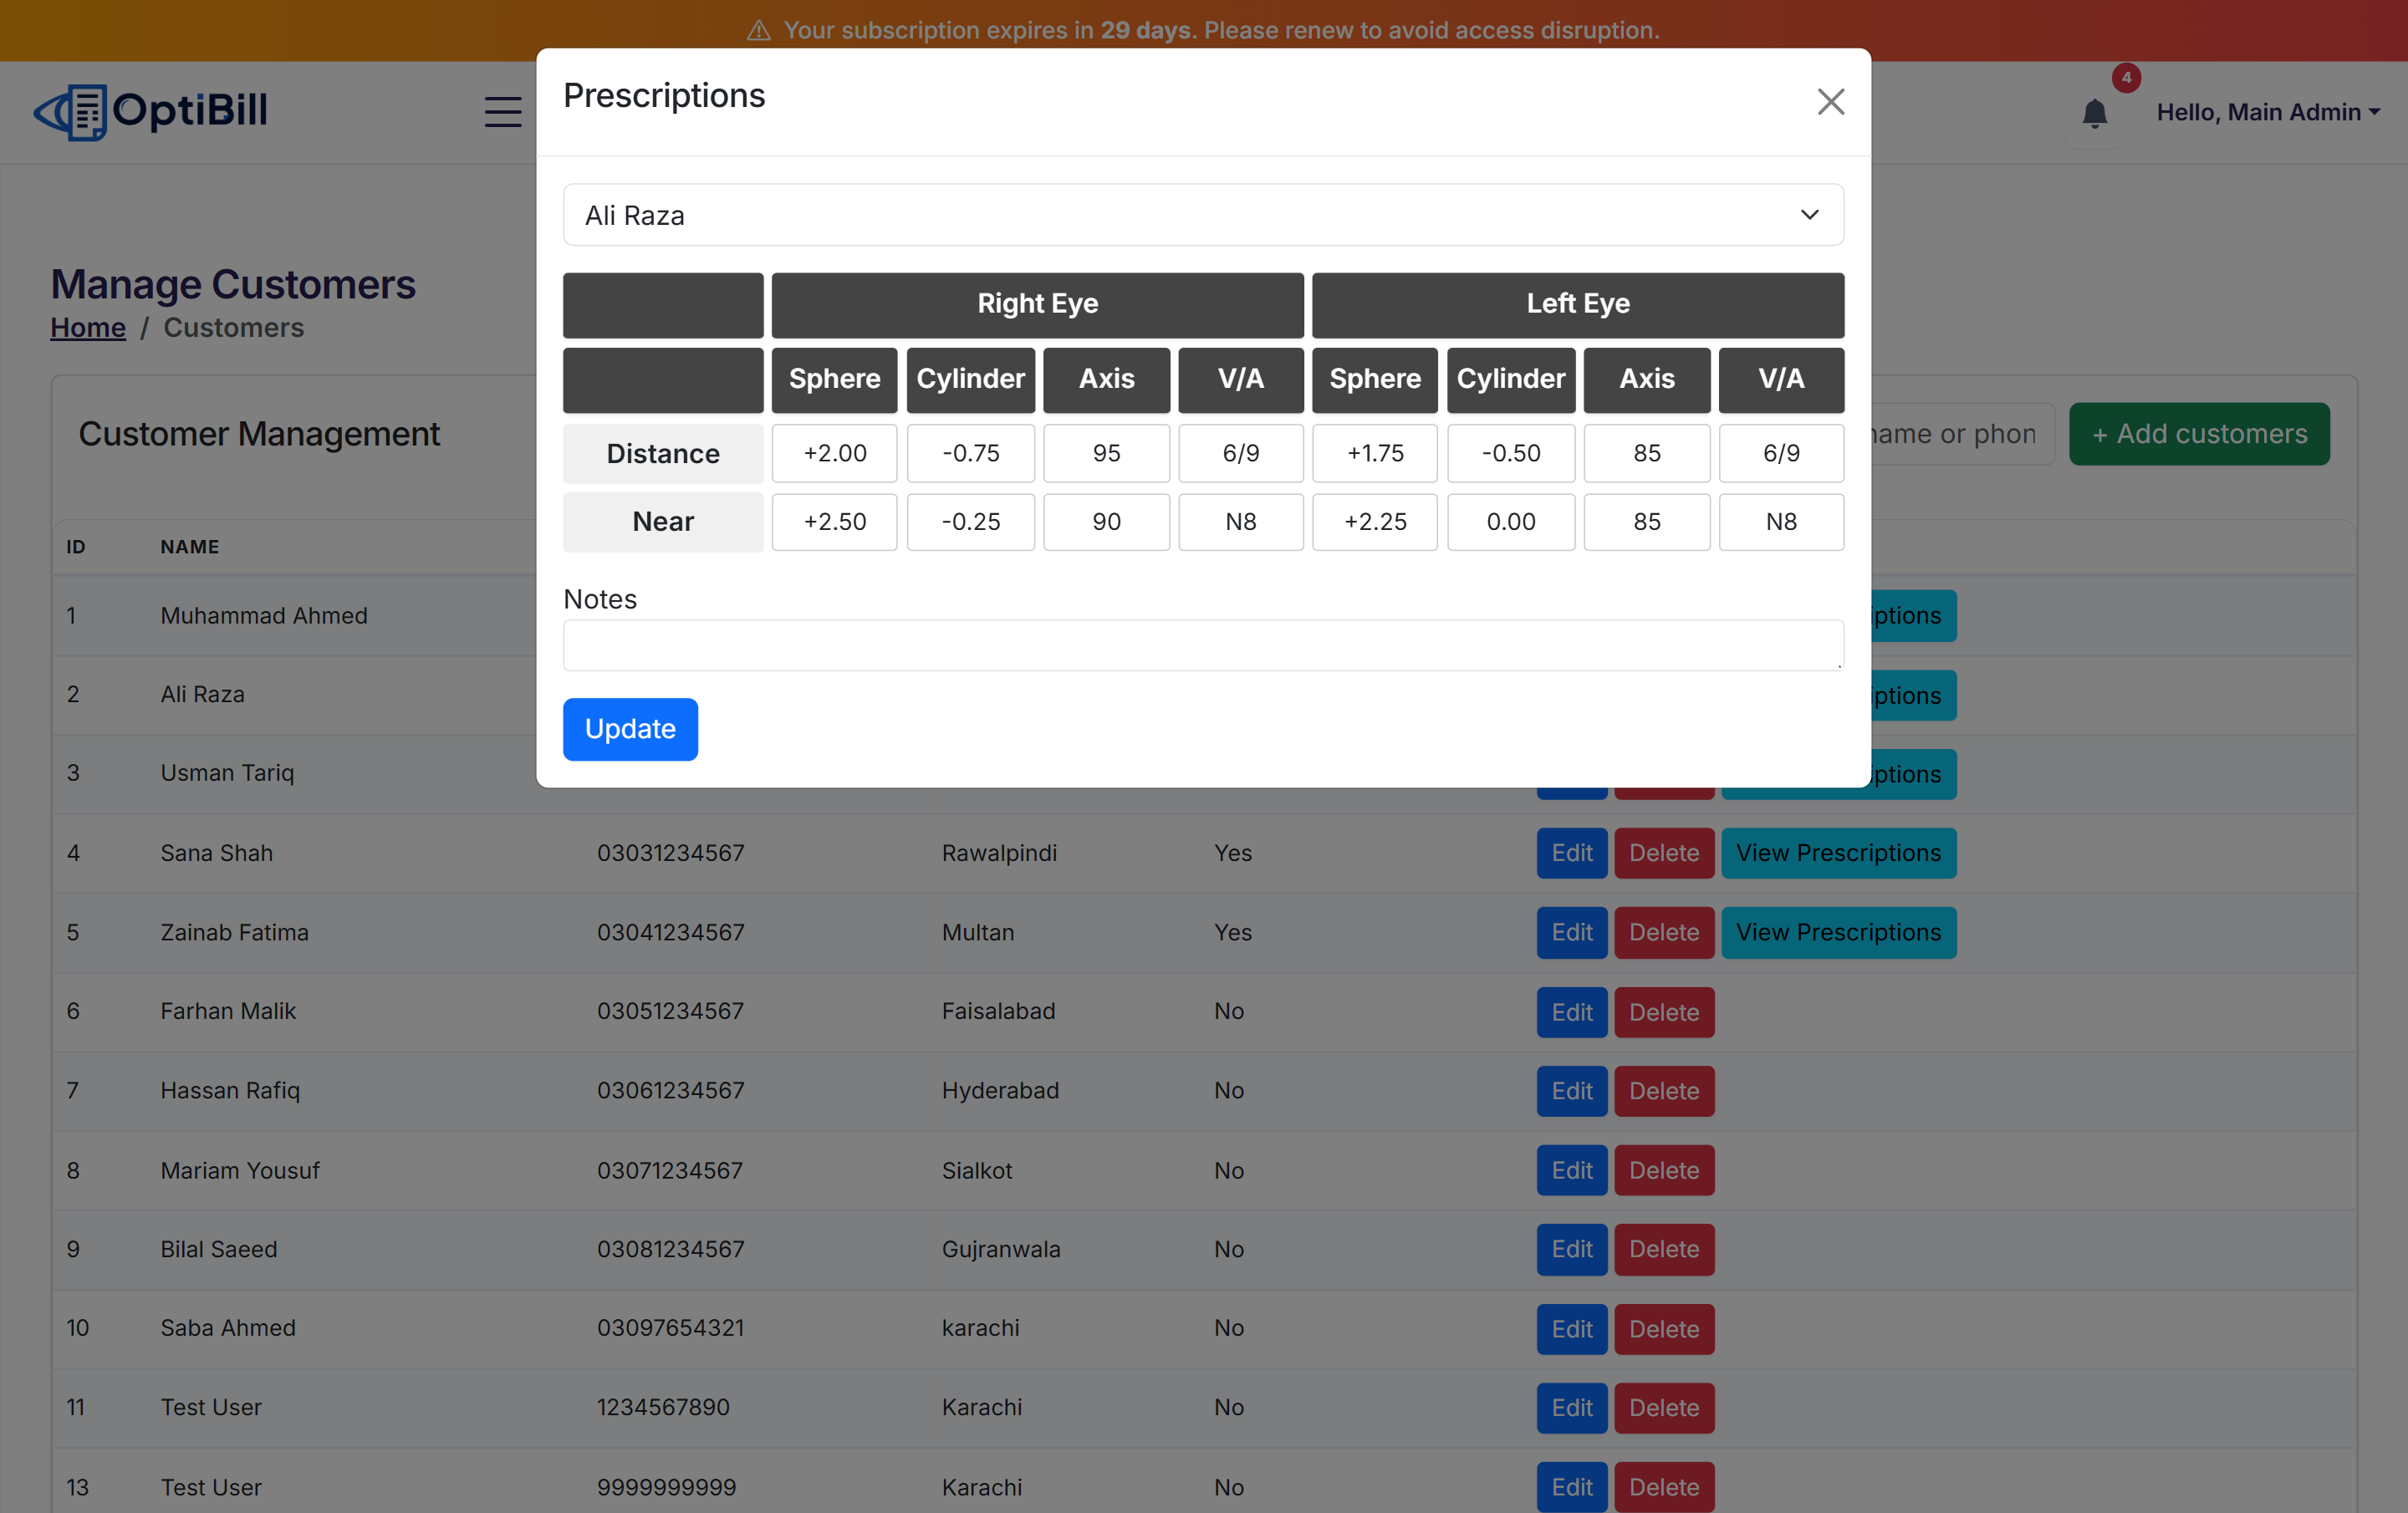Select Usman Tariq name cell
Viewport: 2408px width, 1513px height.
pos(227,773)
